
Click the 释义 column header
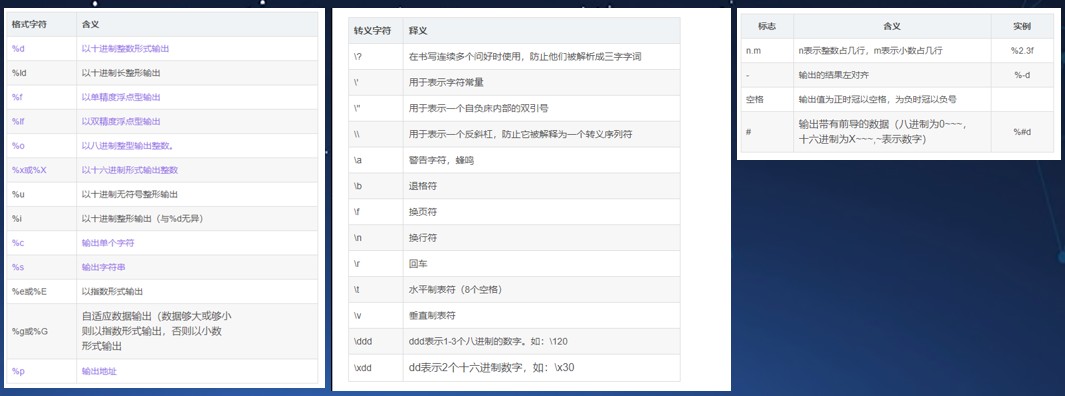pos(541,31)
